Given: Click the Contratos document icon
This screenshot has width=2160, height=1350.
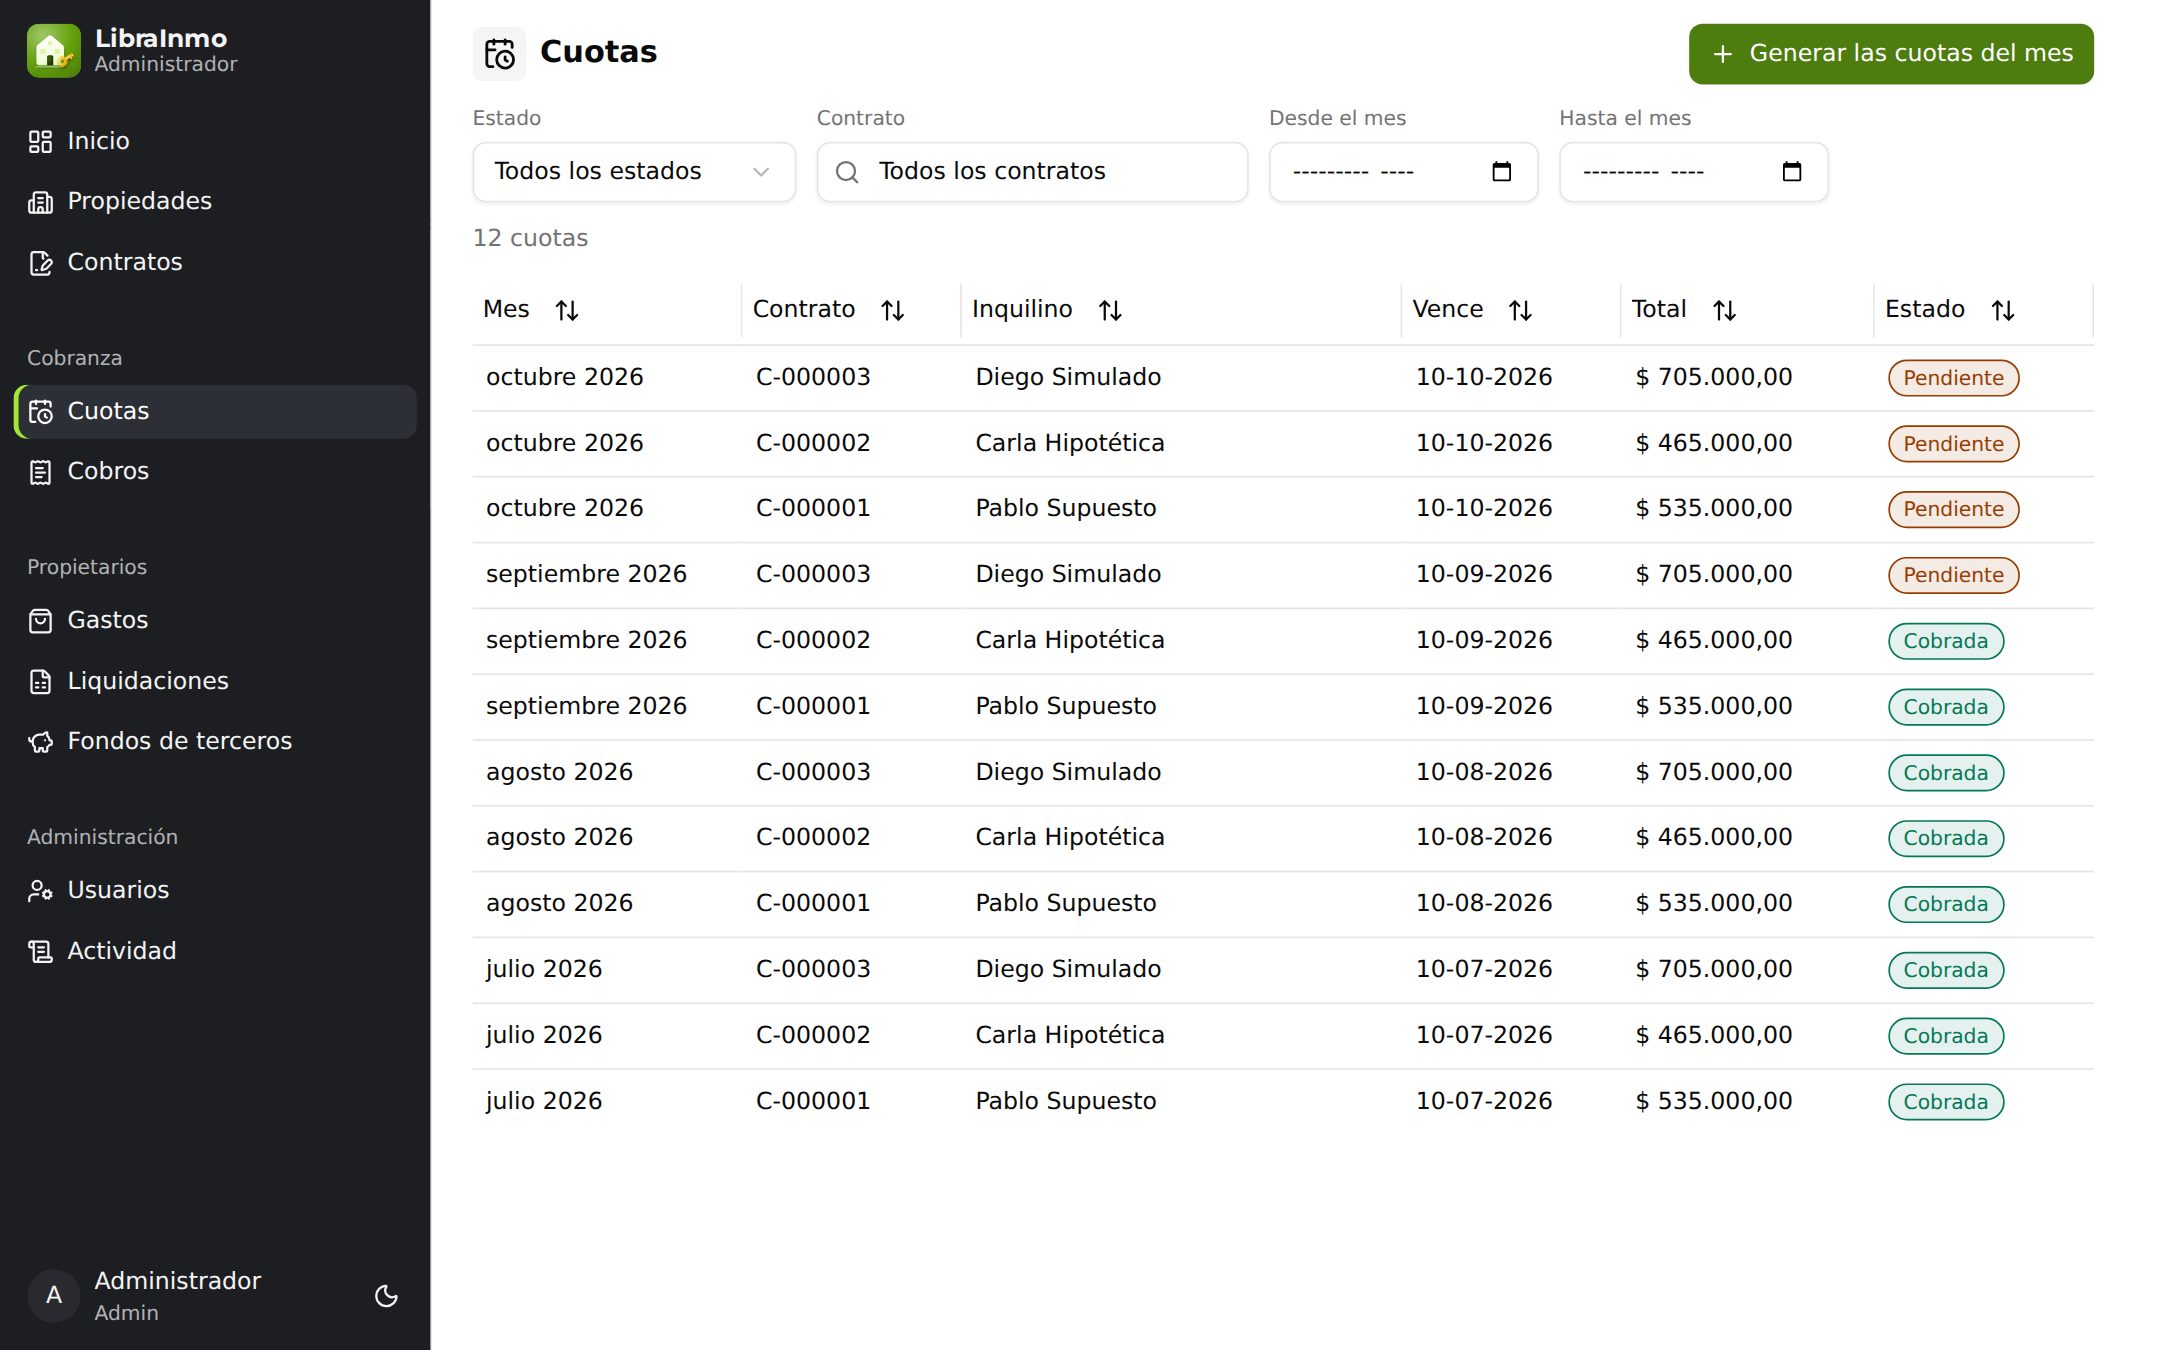Looking at the screenshot, I should [40, 263].
